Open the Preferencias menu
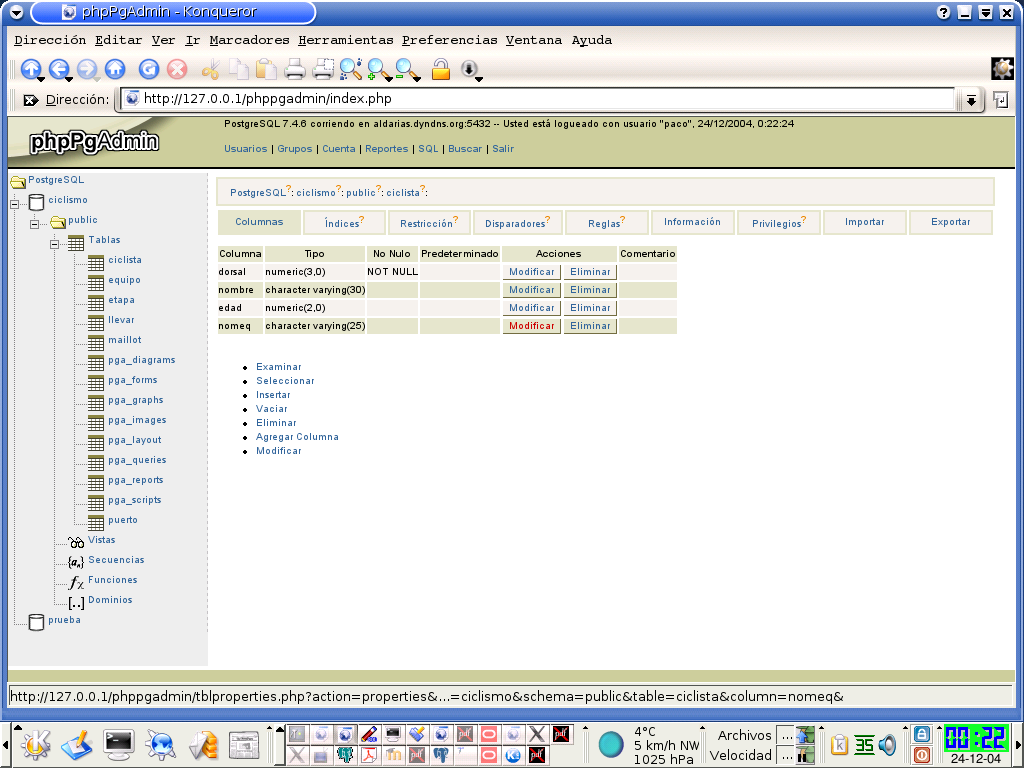The image size is (1024, 768). pos(450,40)
